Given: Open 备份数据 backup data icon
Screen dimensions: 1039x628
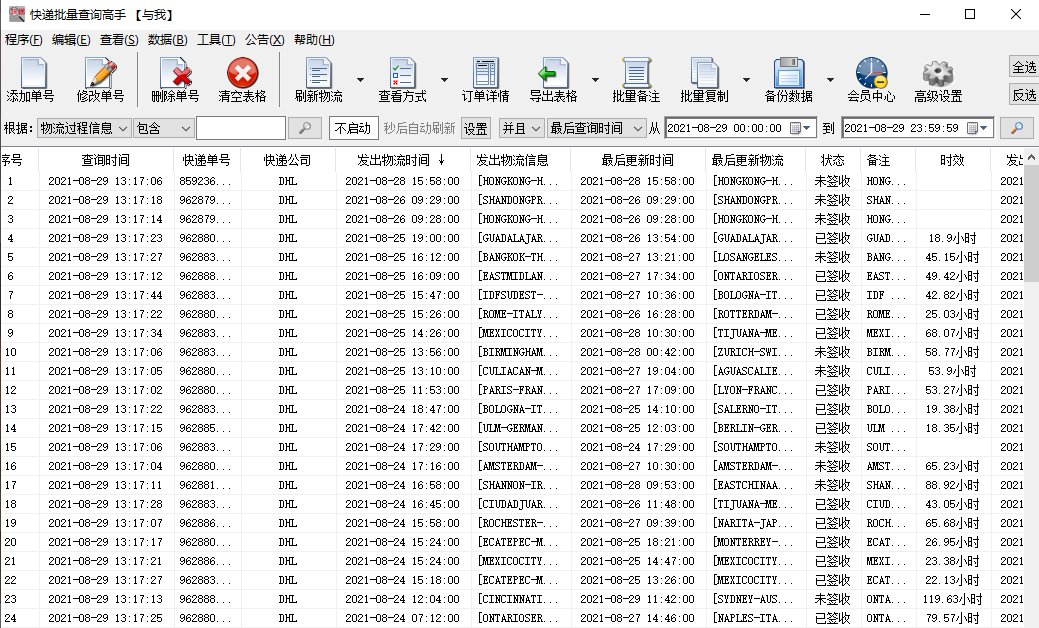Looking at the screenshot, I should pyautogui.click(x=789, y=80).
